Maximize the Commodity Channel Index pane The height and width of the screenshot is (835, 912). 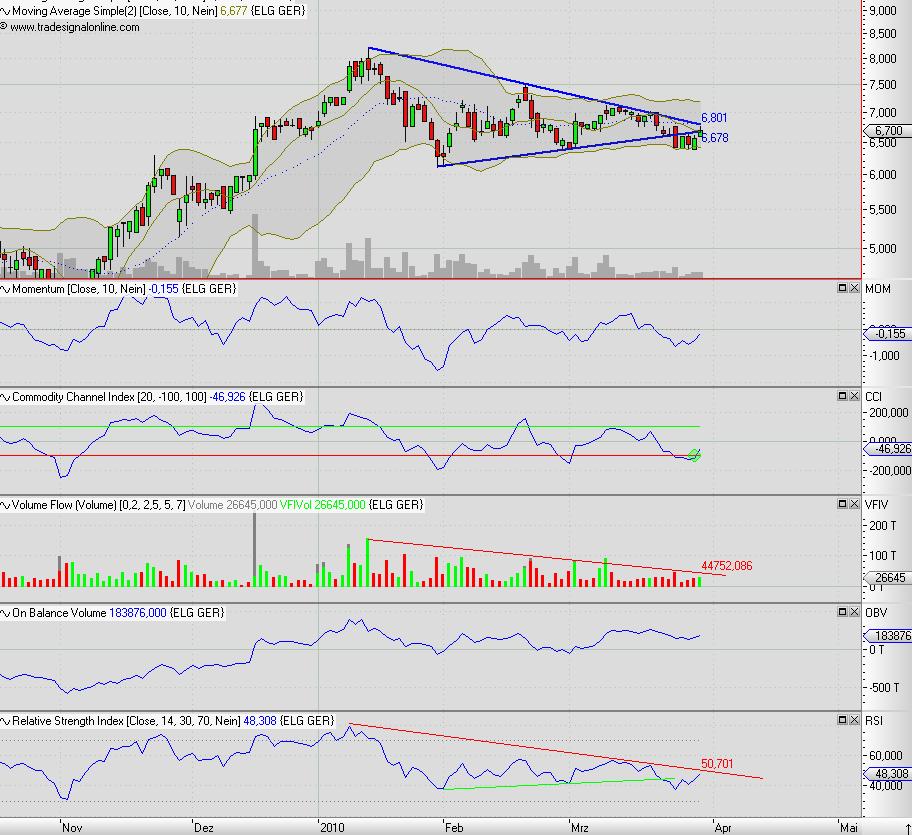tap(841, 397)
